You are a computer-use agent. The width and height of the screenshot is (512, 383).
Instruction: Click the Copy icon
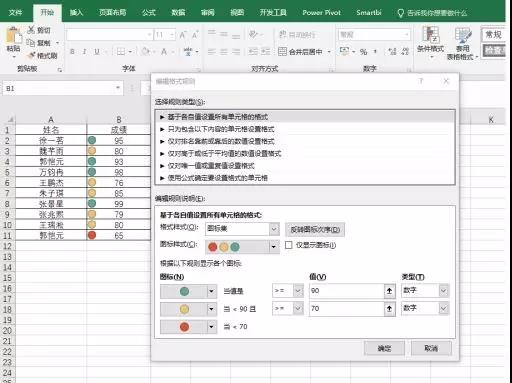31,43
